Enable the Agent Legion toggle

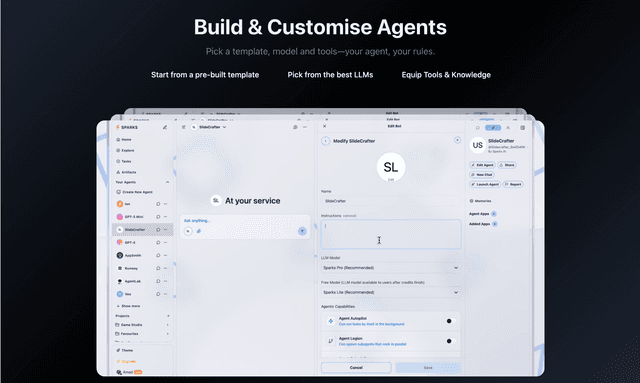point(451,341)
